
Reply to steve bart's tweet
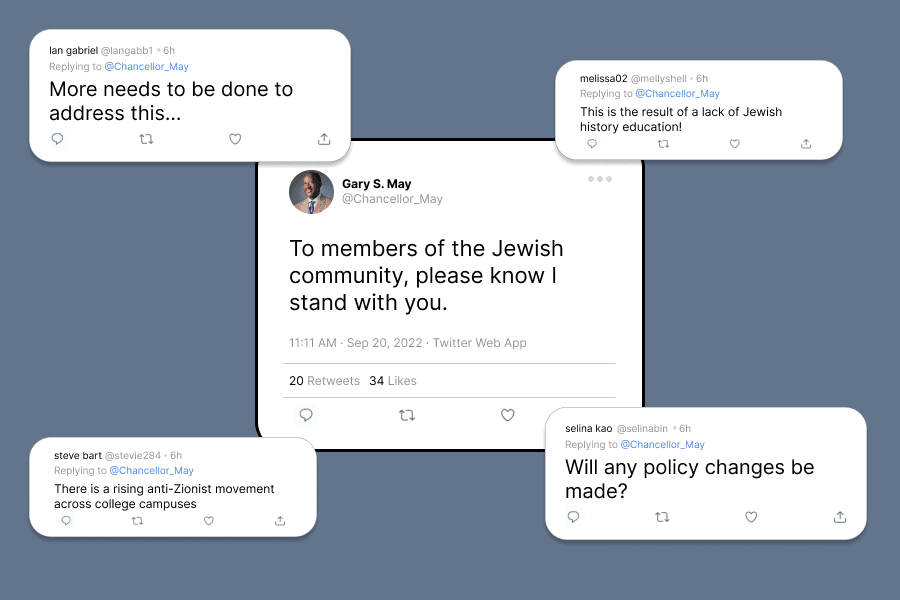66,521
